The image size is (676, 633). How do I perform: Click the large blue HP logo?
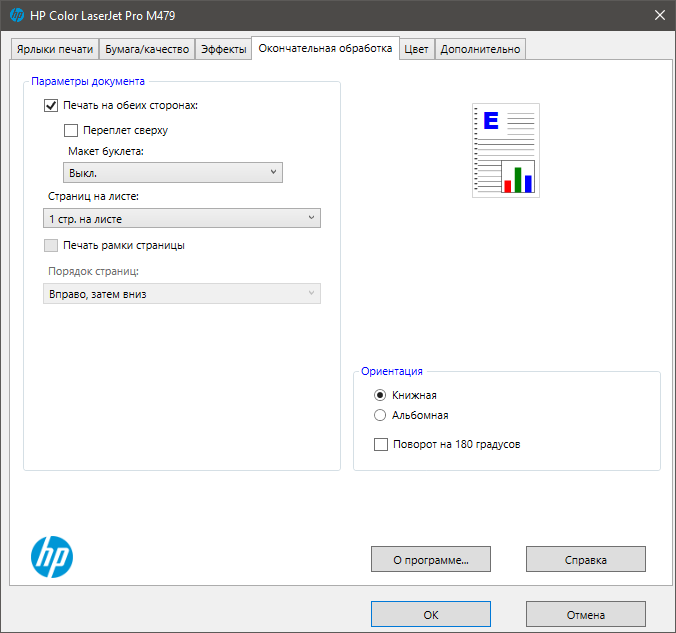(x=52, y=557)
